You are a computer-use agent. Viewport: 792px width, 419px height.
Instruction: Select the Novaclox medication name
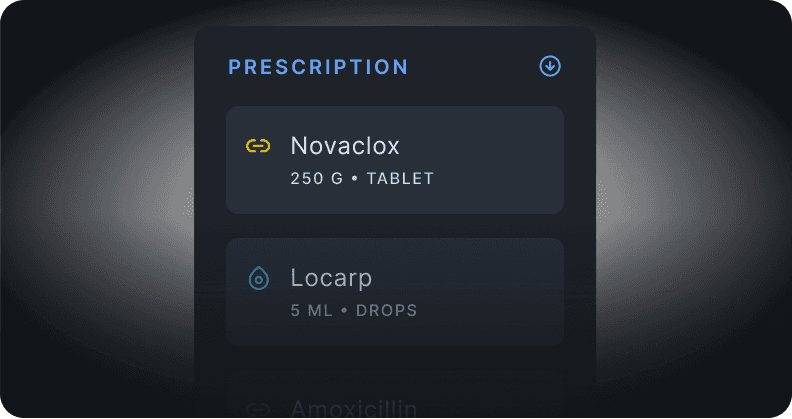click(345, 146)
